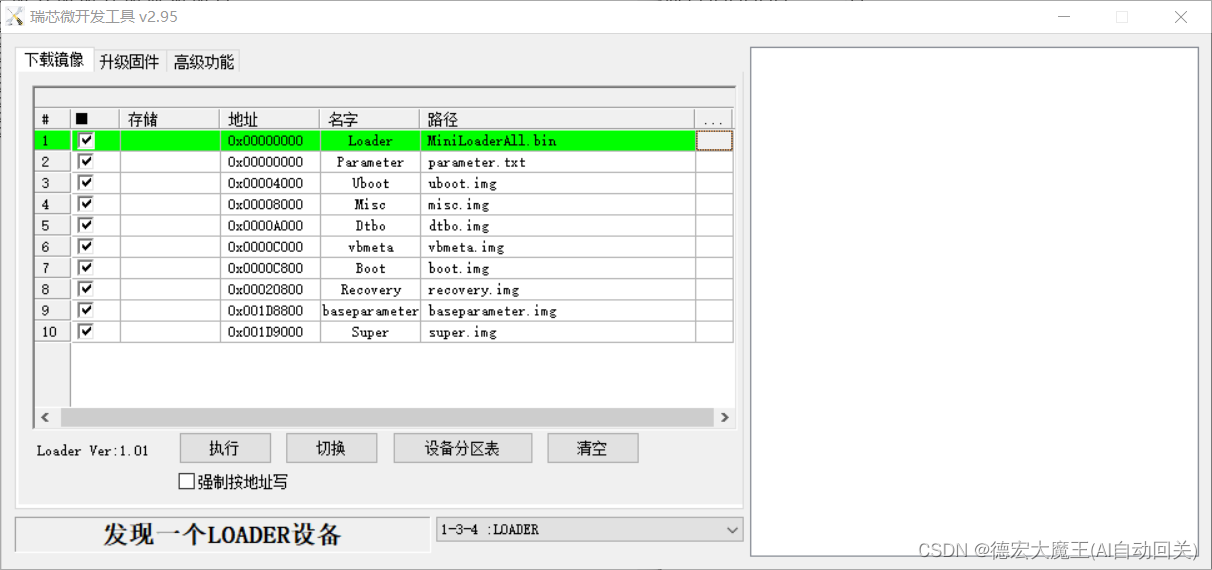Screen dimensions: 1212x570
Task: Toggle the Recovery row checkbox
Action: (86, 289)
